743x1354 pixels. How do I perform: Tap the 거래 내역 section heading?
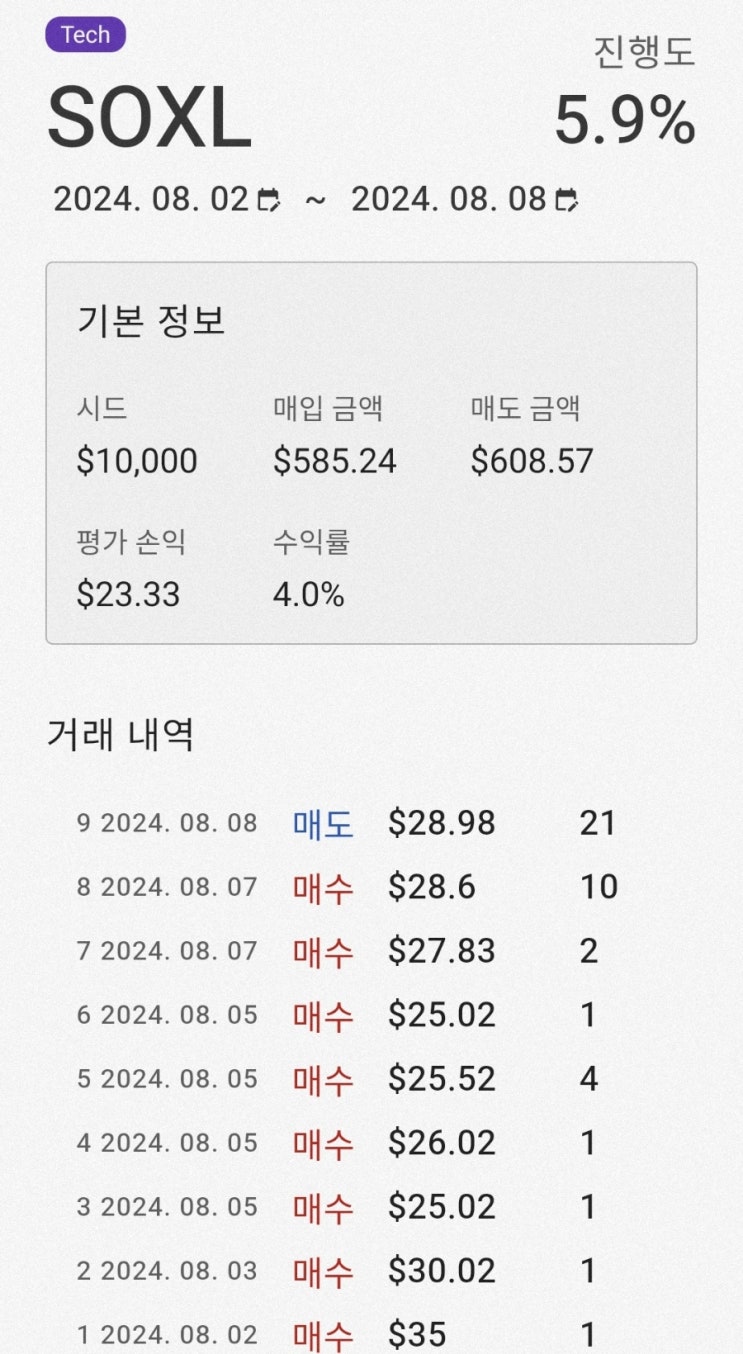[x=120, y=735]
